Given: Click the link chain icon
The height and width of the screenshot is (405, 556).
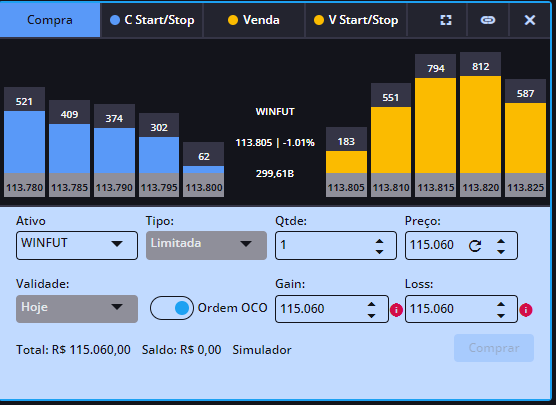Looking at the screenshot, I should tap(488, 20).
